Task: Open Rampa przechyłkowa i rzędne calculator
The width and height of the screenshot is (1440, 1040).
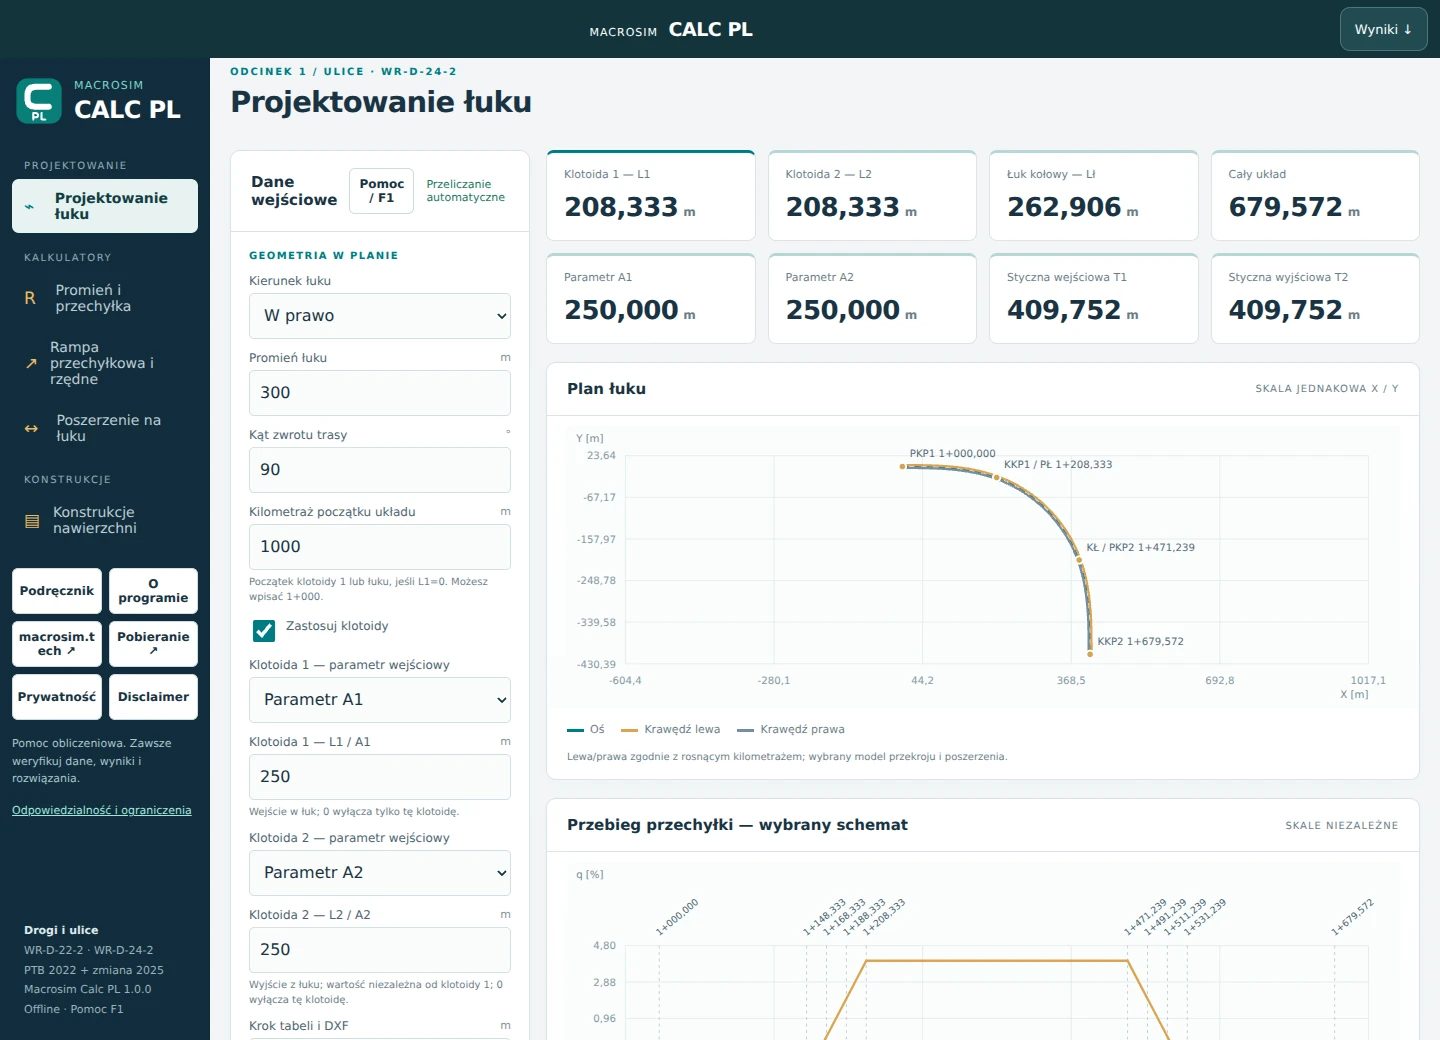Action: coord(105,363)
